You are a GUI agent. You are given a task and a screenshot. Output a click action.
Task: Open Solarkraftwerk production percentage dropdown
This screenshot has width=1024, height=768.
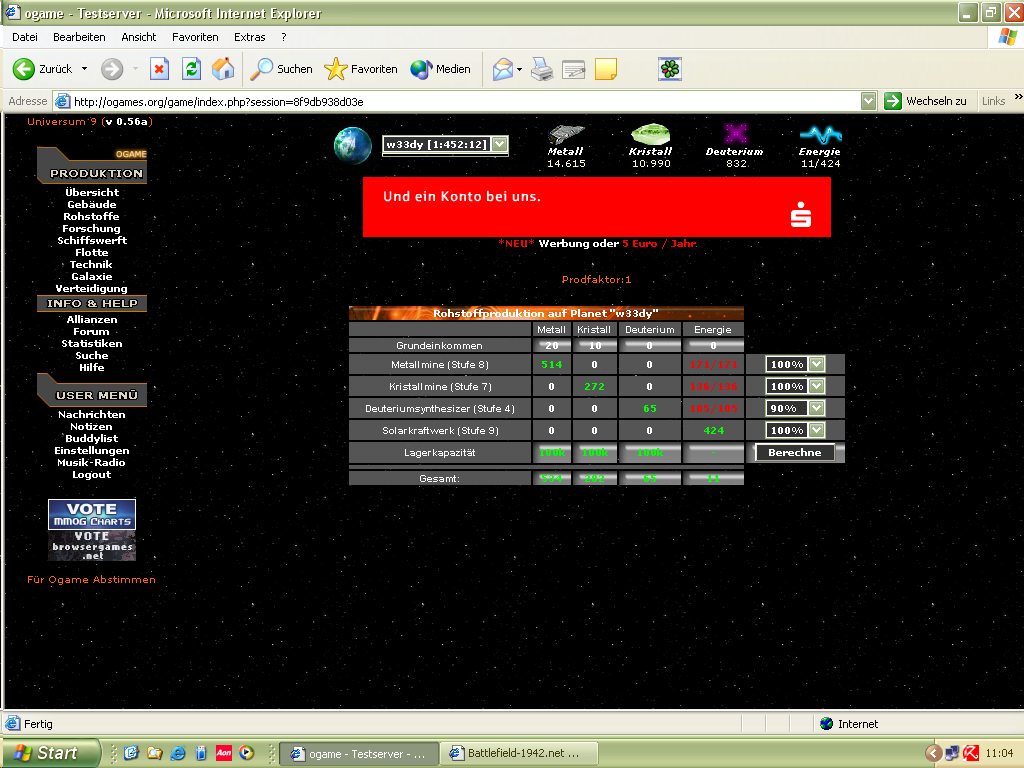click(x=816, y=430)
